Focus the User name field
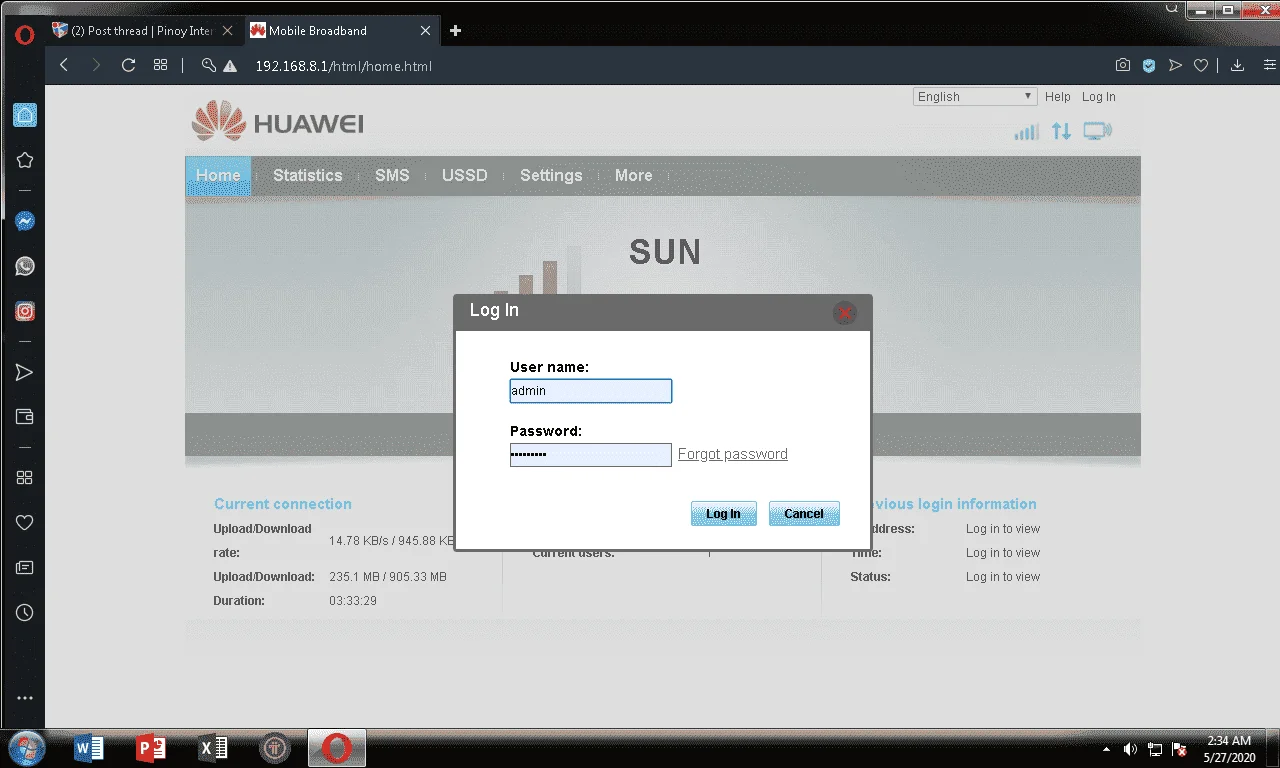Image resolution: width=1280 pixels, height=768 pixels. [x=591, y=391]
